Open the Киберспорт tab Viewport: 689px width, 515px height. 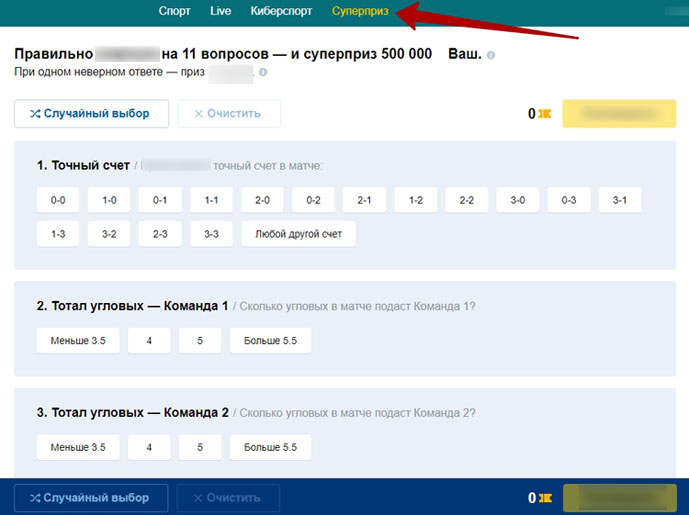pyautogui.click(x=281, y=11)
